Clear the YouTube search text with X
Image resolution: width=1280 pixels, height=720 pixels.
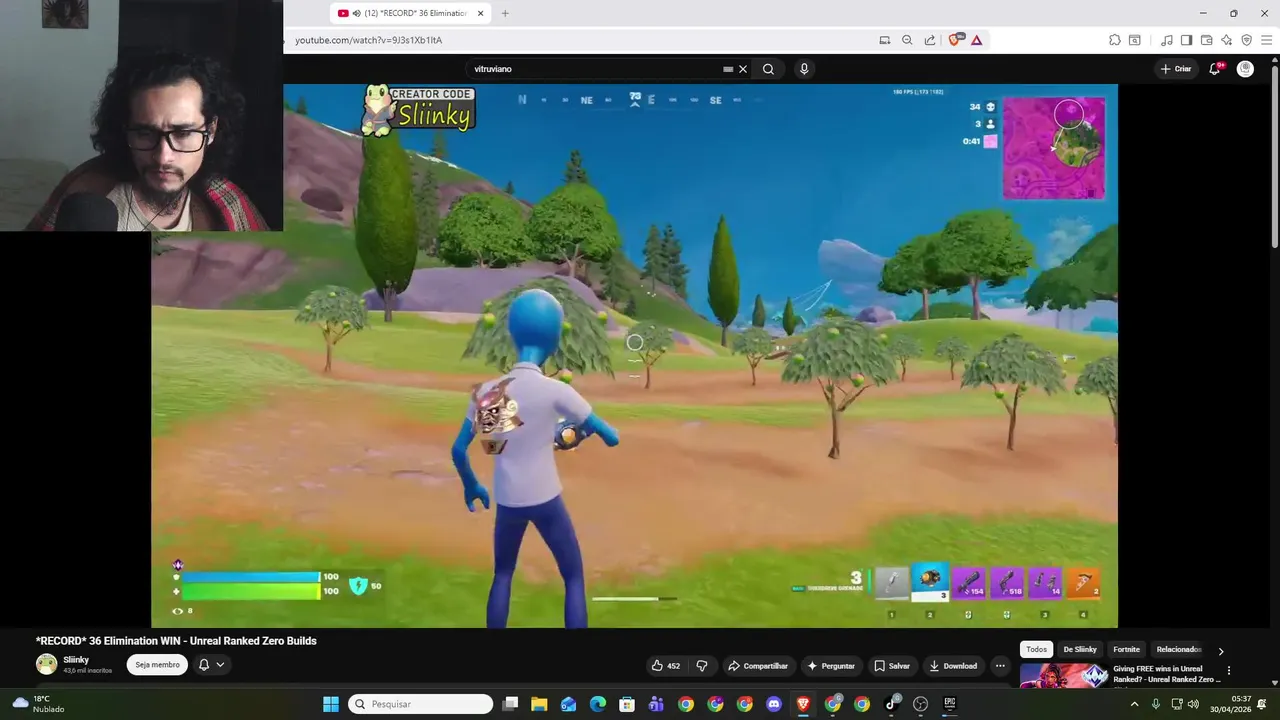pyautogui.click(x=743, y=69)
